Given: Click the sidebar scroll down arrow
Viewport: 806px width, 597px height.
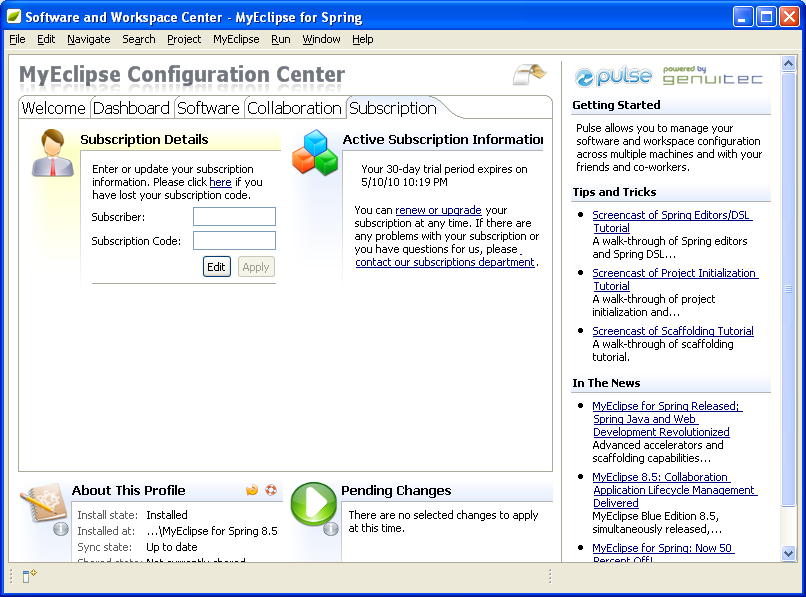Looking at the screenshot, I should (788, 553).
